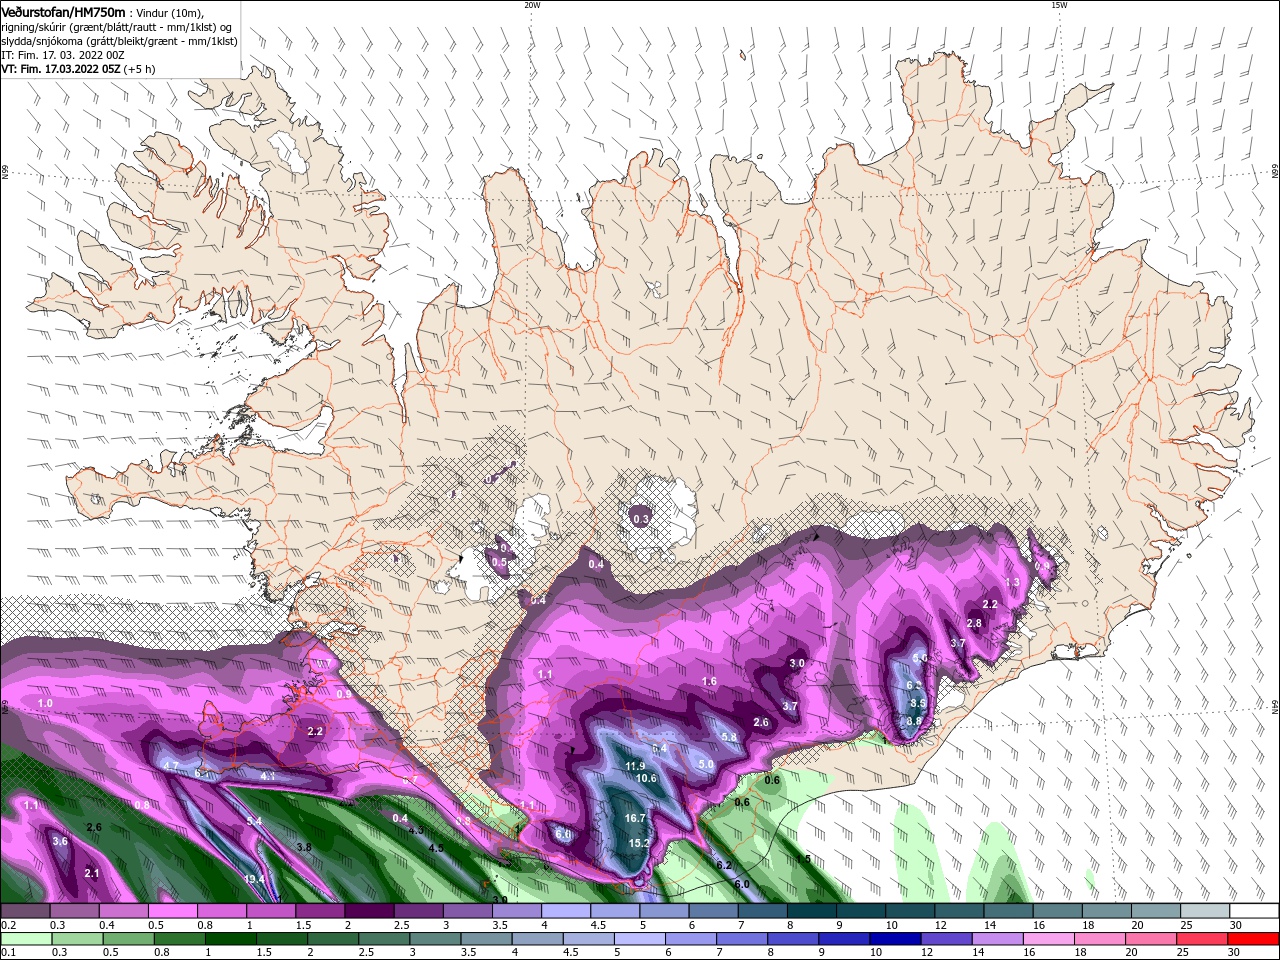Click the 2.8 precipitation value in the east
Image resolution: width=1280 pixels, height=960 pixels.
[x=974, y=623]
